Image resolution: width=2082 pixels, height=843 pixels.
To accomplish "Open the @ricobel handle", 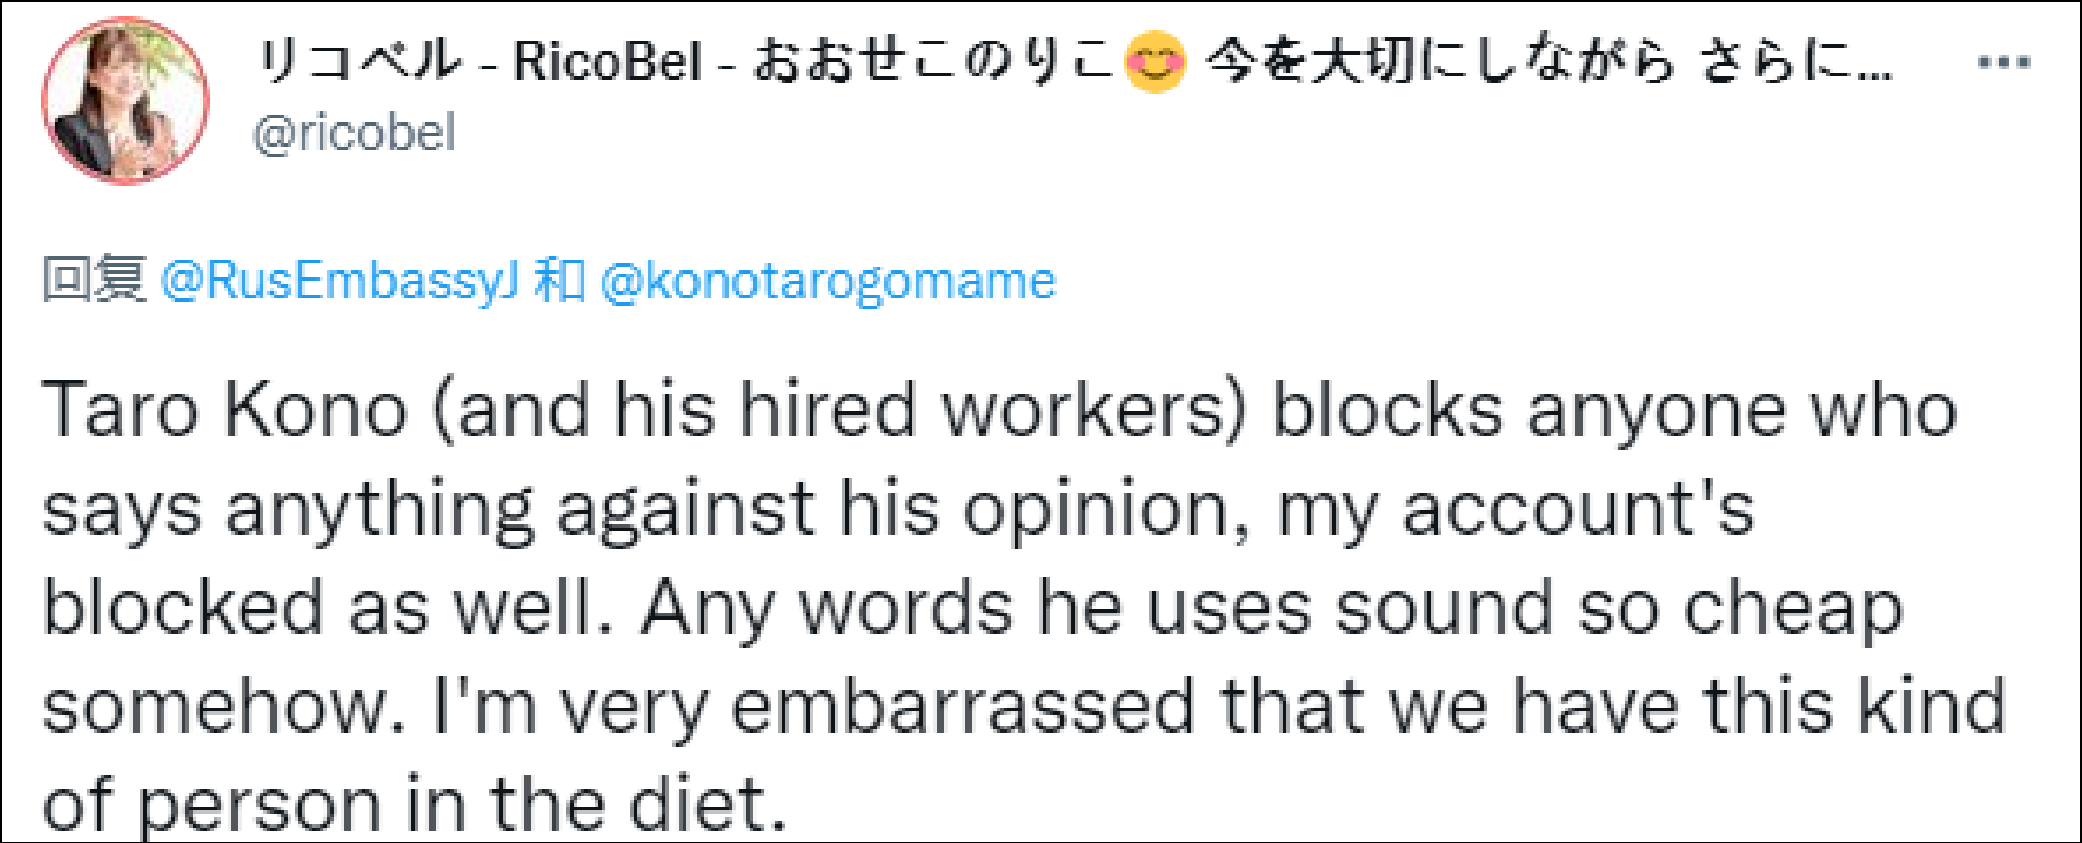I will coord(354,133).
